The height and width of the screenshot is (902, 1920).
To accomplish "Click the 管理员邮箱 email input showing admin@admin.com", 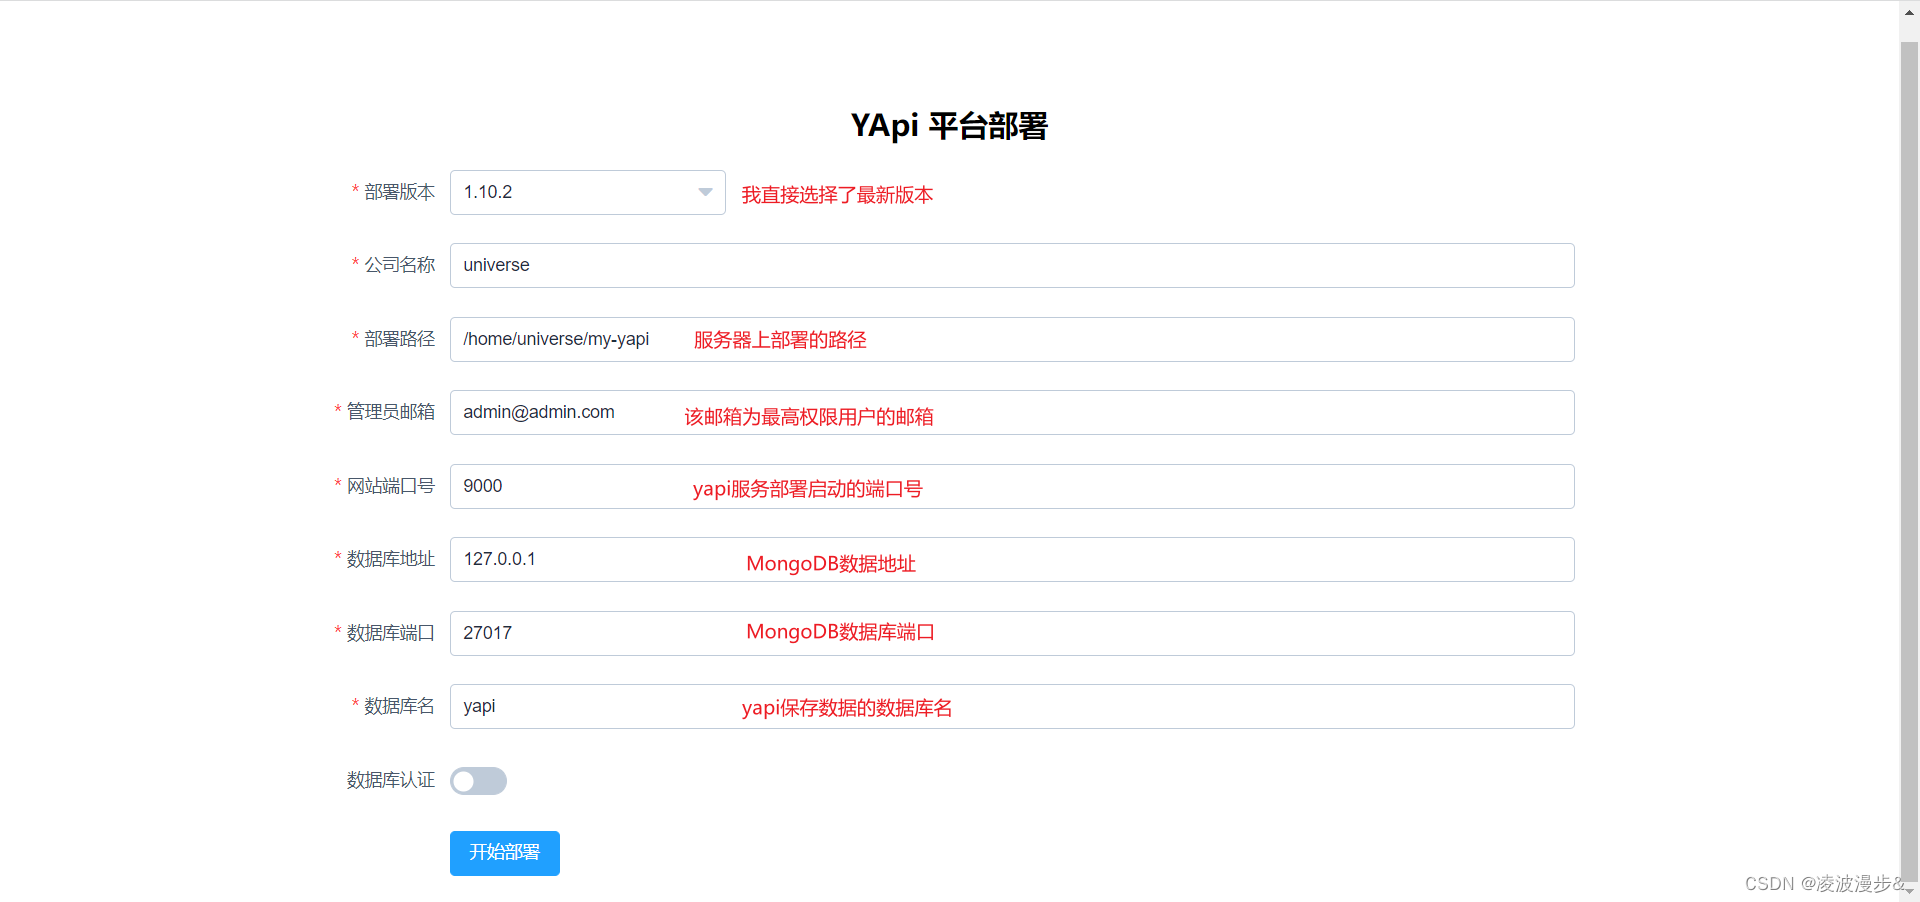I will tap(1011, 412).
